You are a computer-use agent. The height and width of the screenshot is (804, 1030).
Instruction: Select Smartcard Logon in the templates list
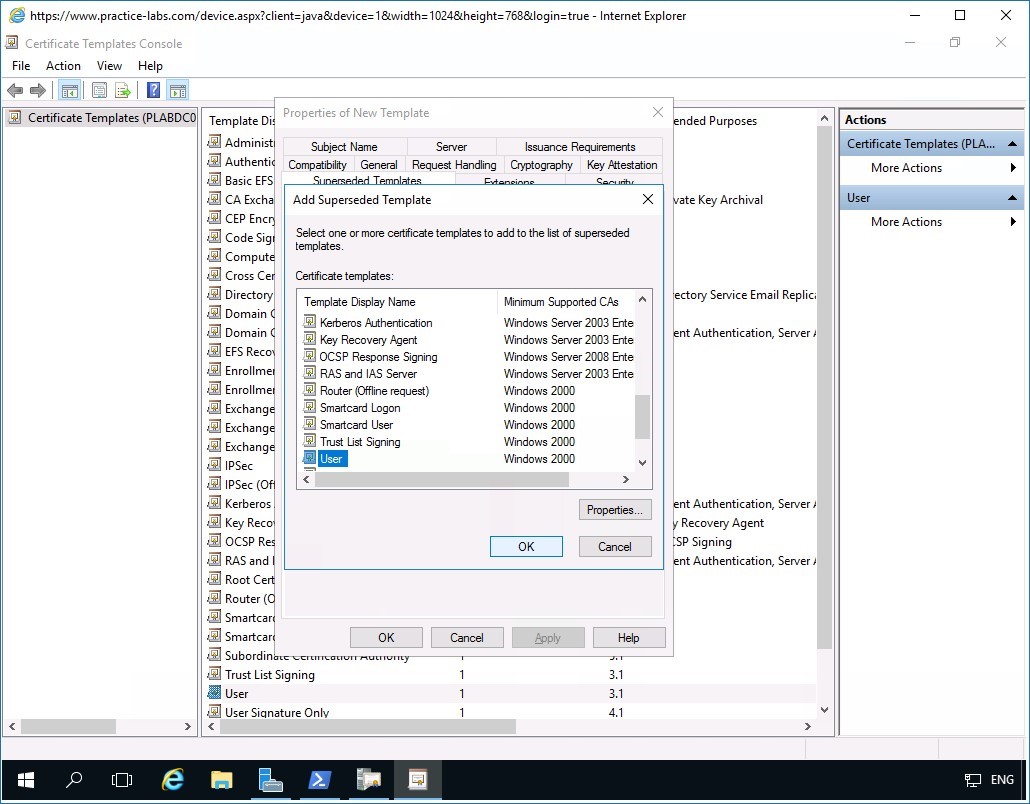(x=360, y=407)
